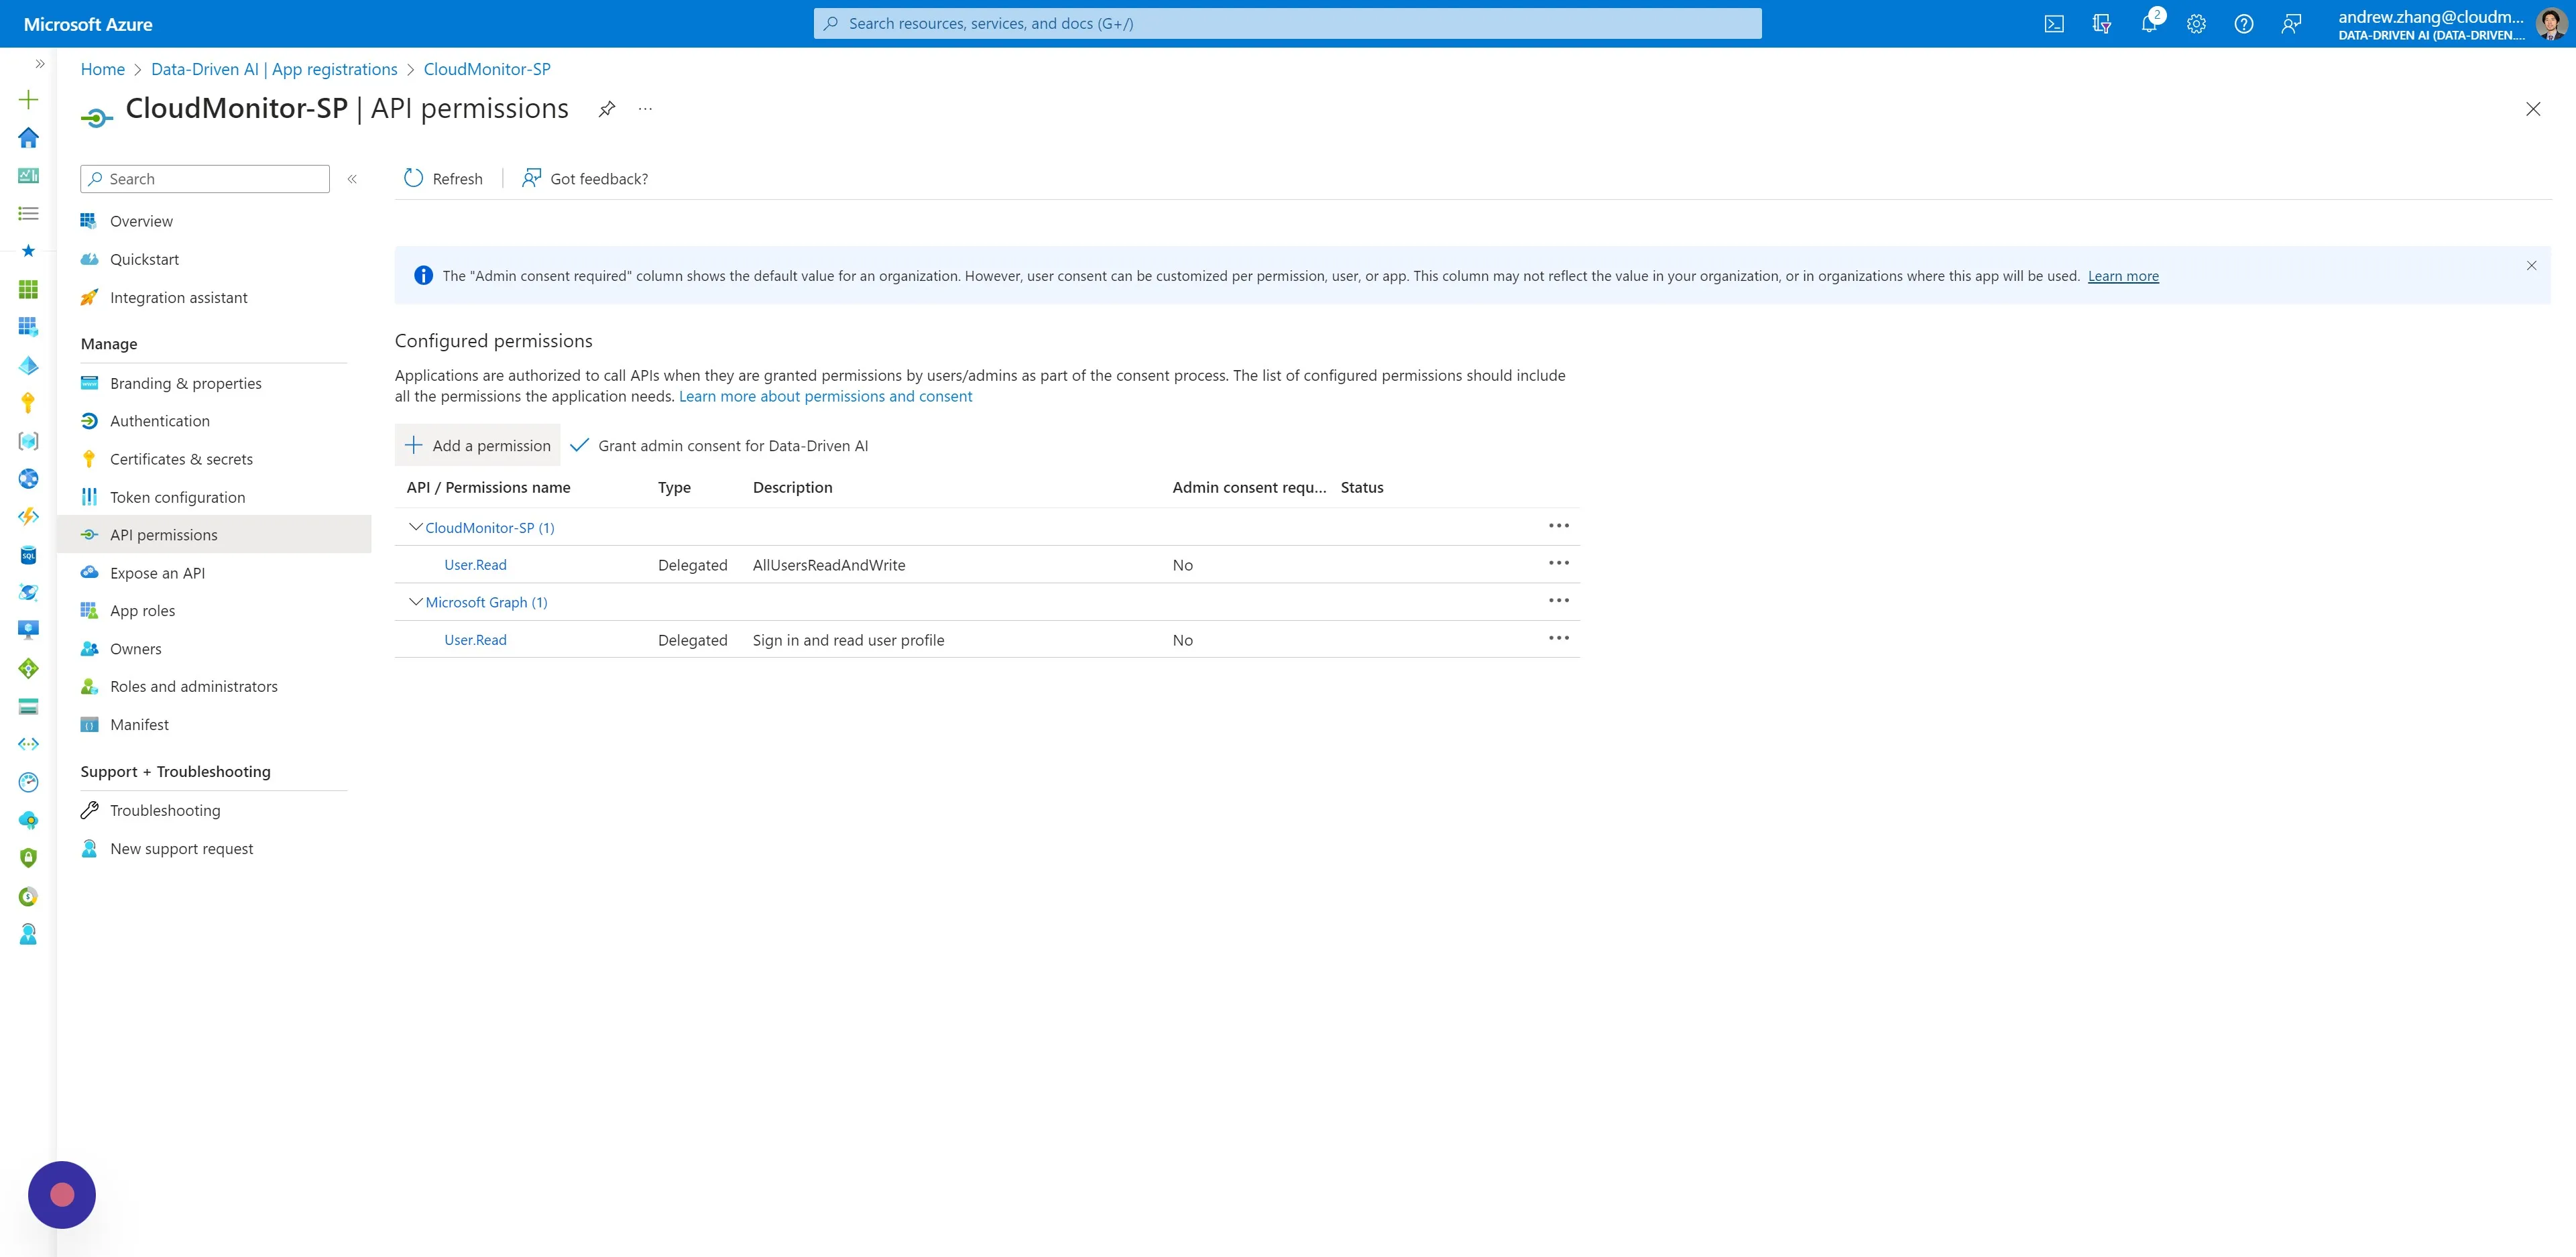The image size is (2576, 1257).
Task: Open the ellipsis menu beside page title
Action: click(646, 109)
